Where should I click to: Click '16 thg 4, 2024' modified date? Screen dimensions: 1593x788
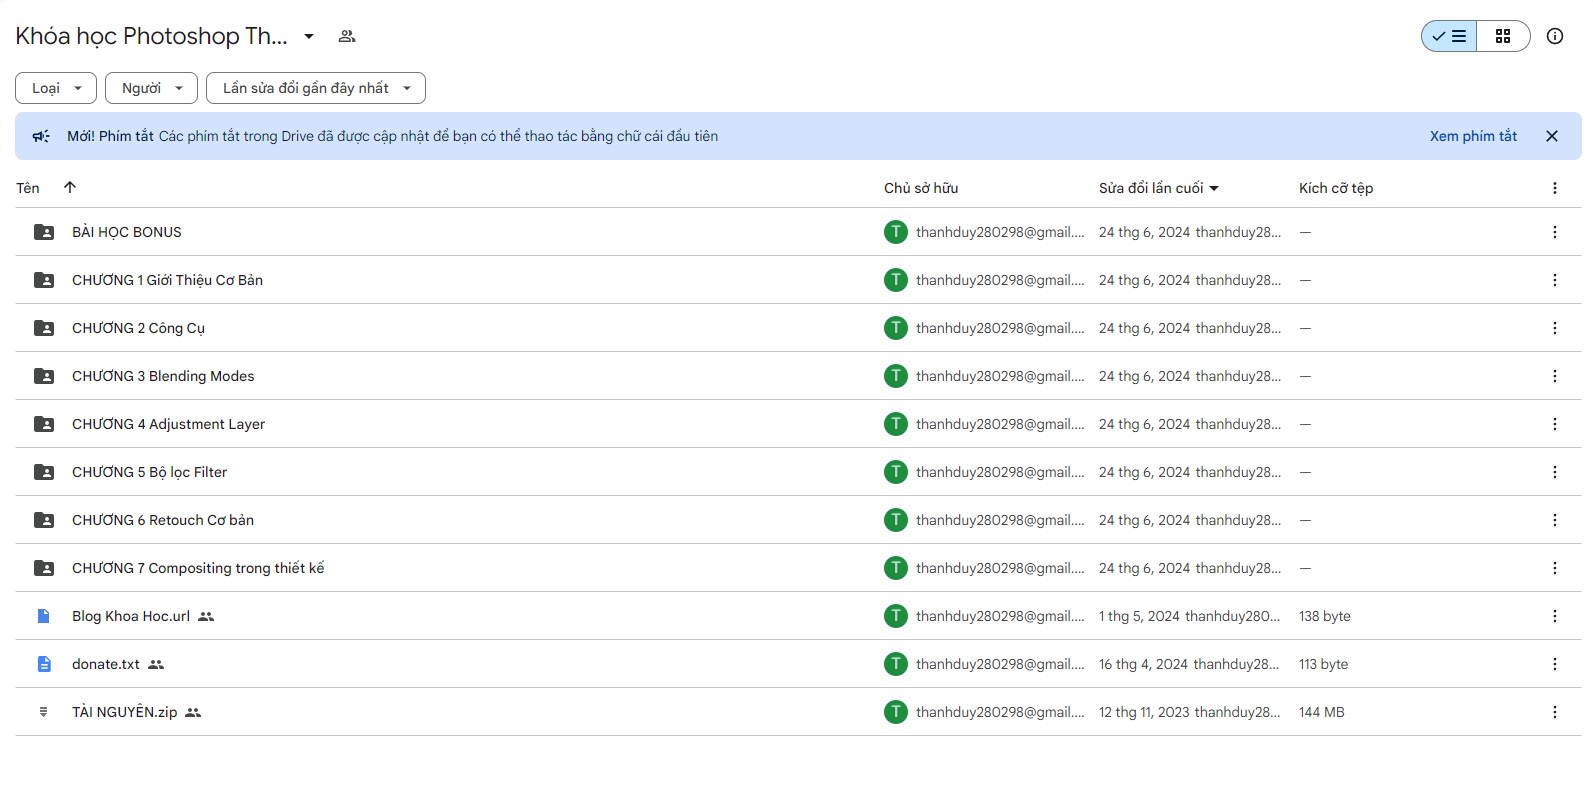pos(1143,664)
